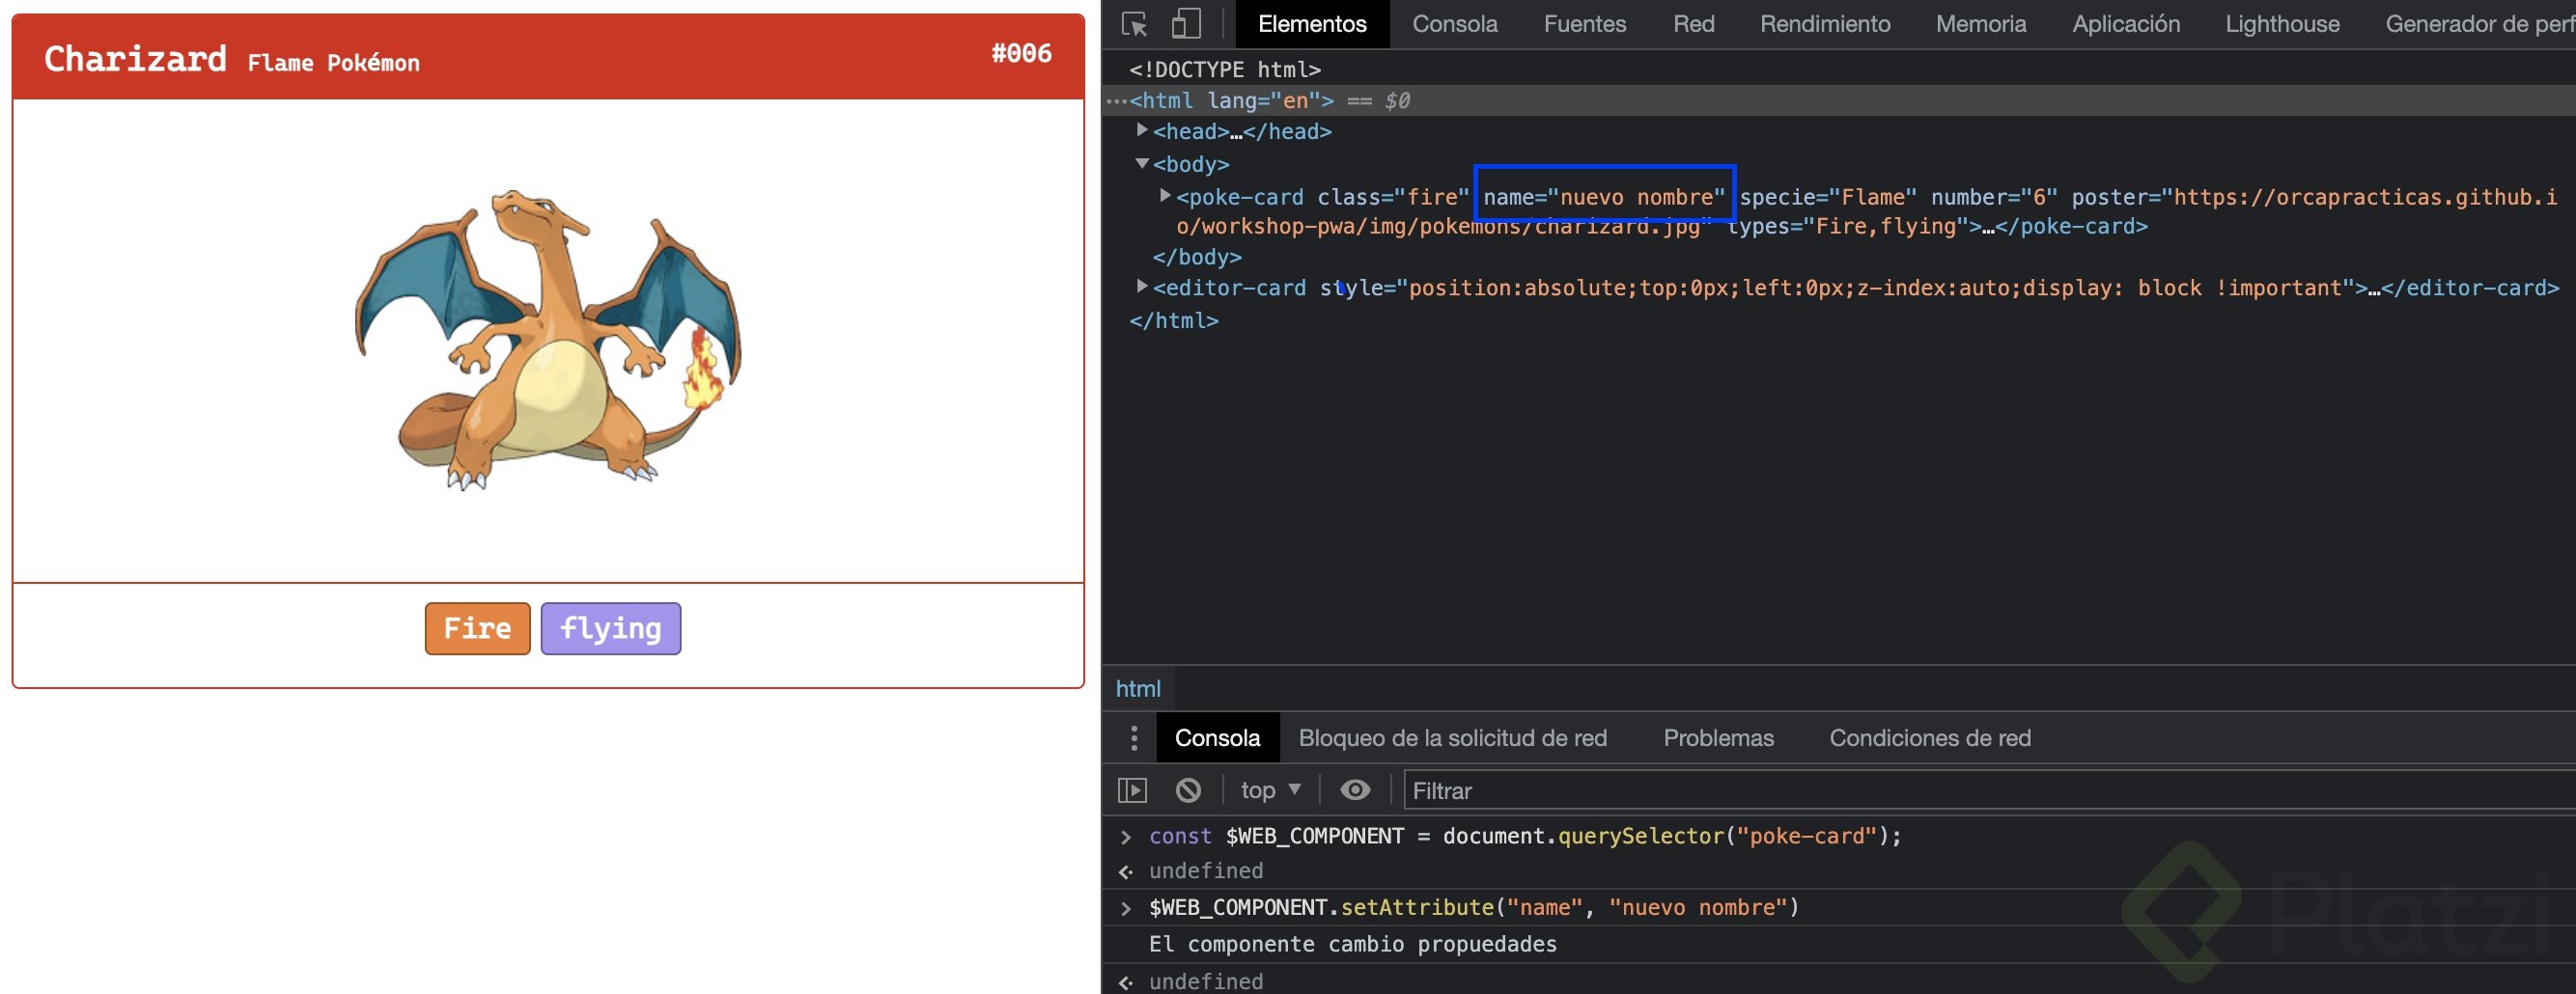Click the orange Fire type badge
Viewport: 2576px width, 994px height.
coord(477,629)
